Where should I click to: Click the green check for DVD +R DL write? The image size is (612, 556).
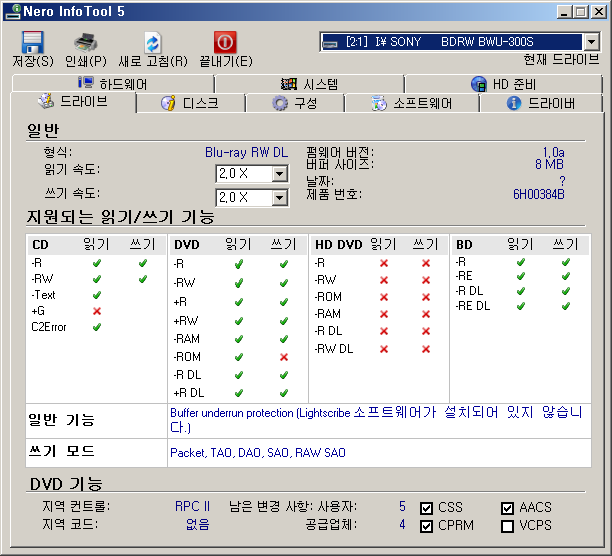point(284,393)
